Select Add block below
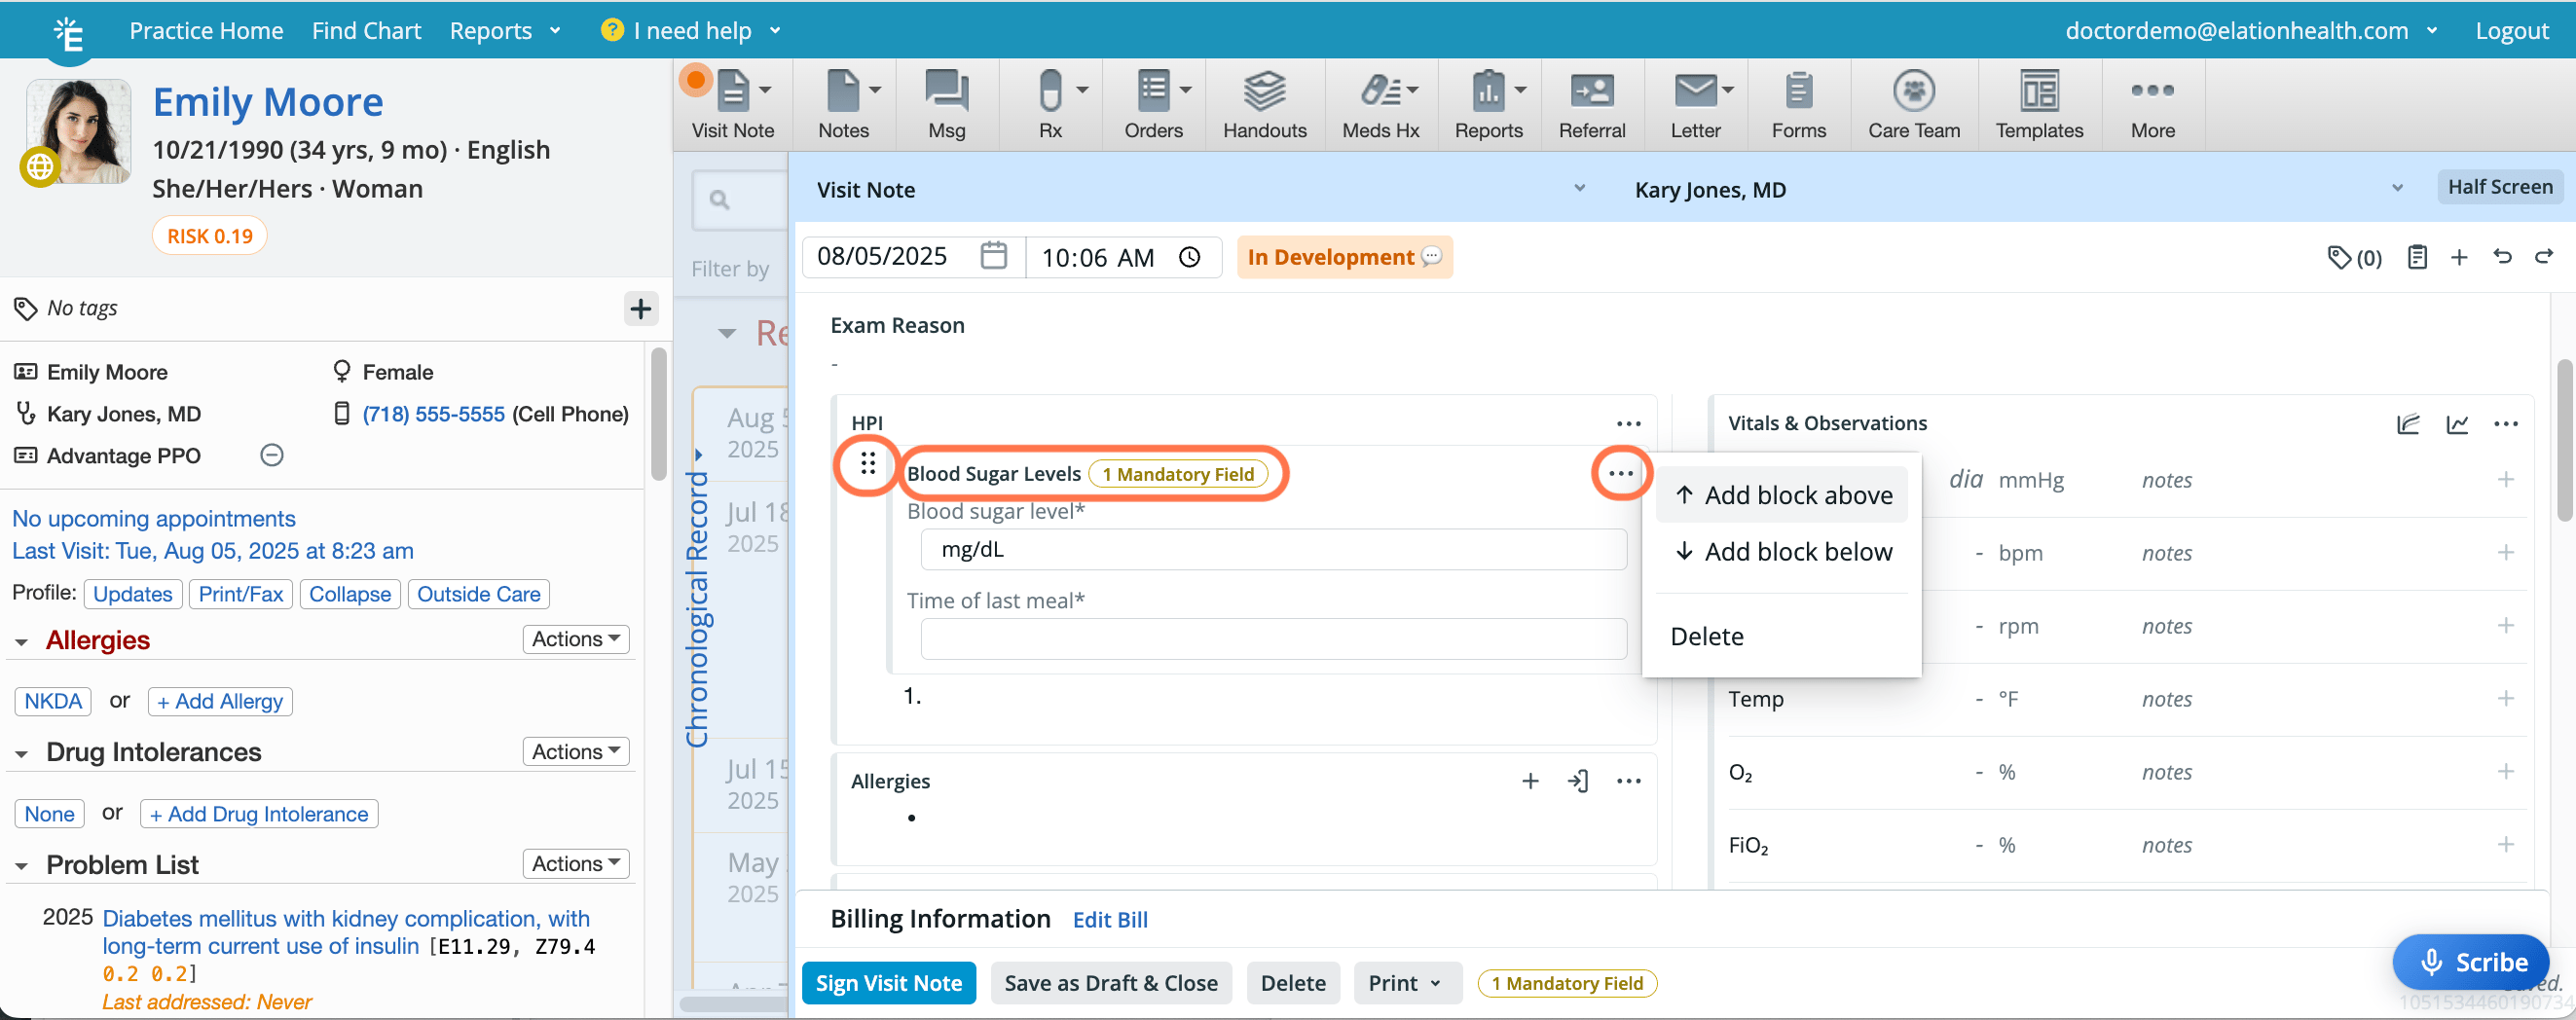The height and width of the screenshot is (1020, 2576). point(1781,551)
